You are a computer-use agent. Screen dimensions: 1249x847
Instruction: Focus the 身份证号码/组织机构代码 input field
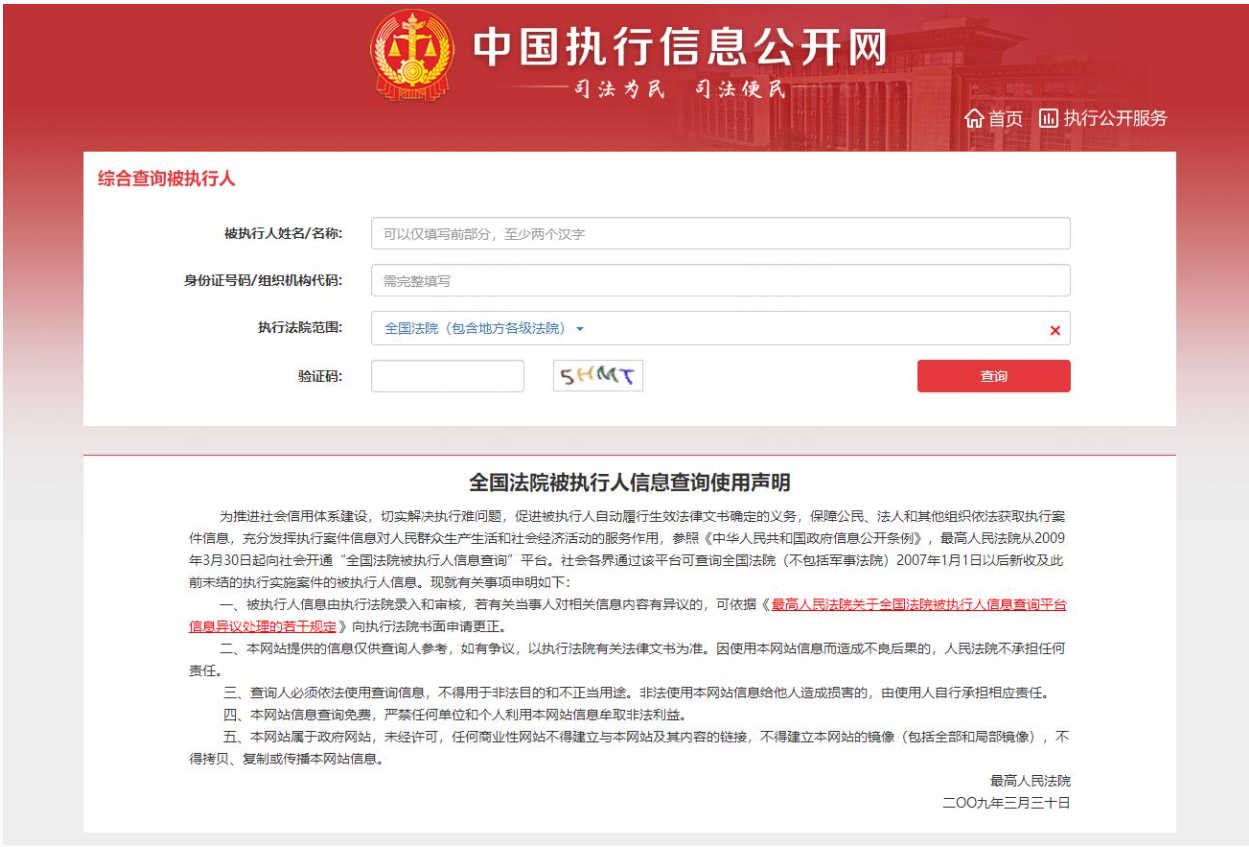[720, 281]
